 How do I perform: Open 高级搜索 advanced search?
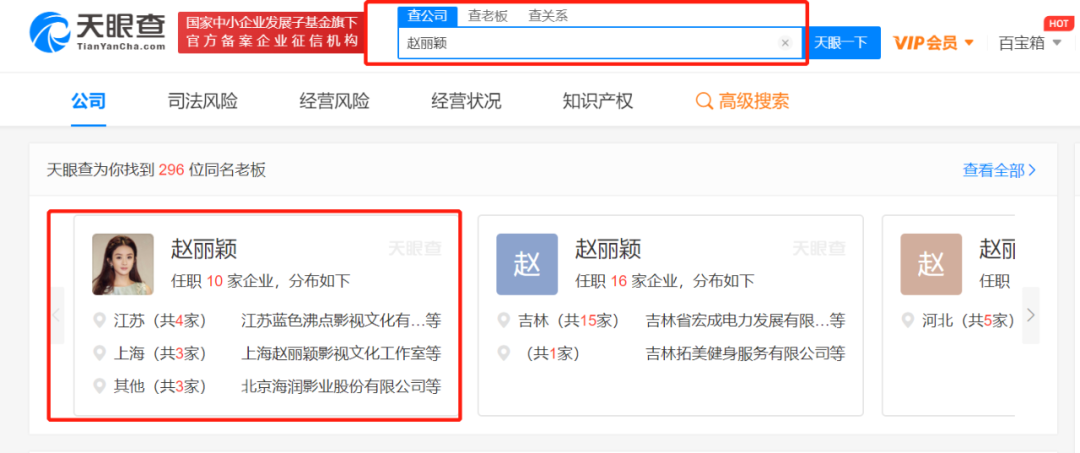coord(742,102)
